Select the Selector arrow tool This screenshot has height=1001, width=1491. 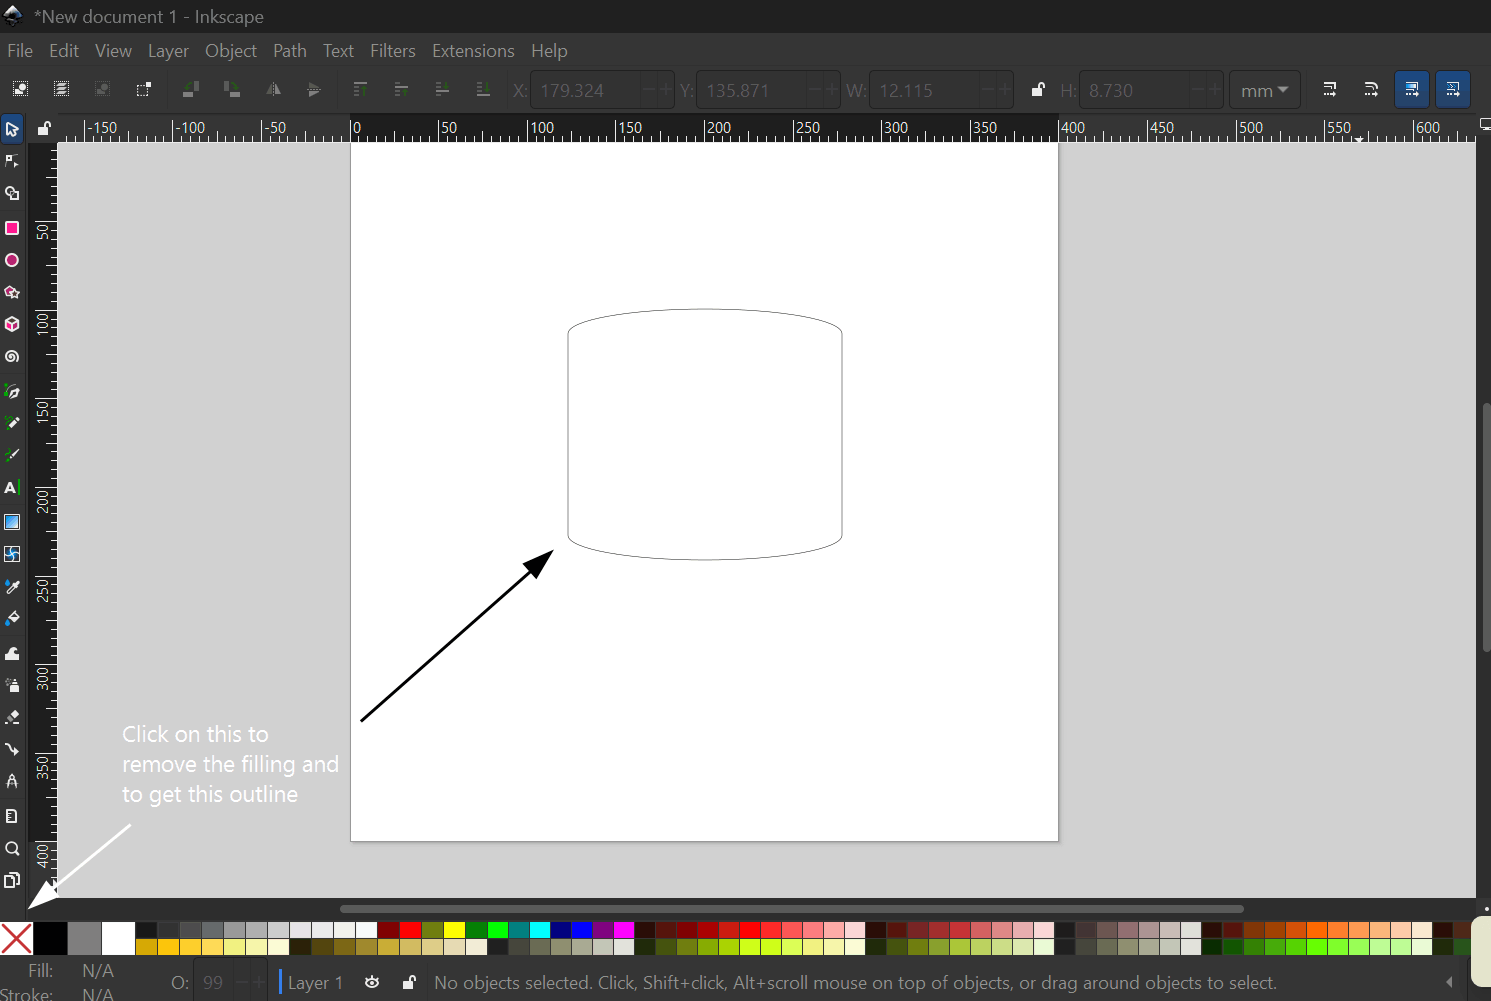tap(12, 129)
